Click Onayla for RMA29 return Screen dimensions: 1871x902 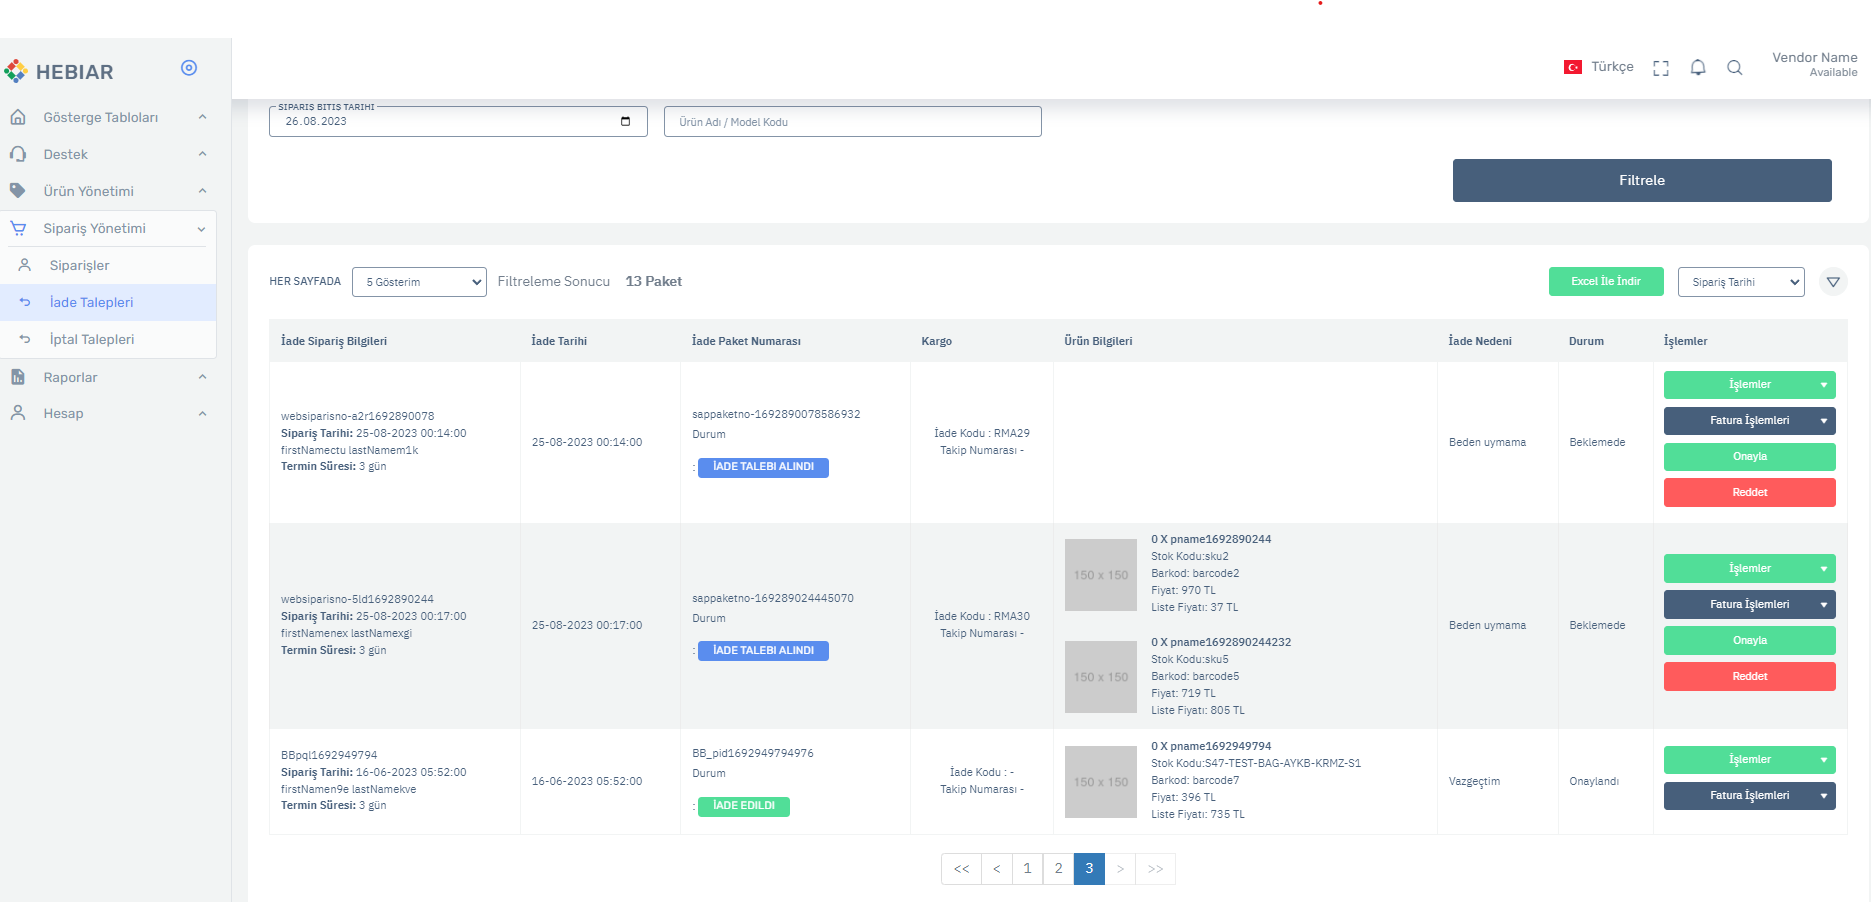coord(1749,457)
